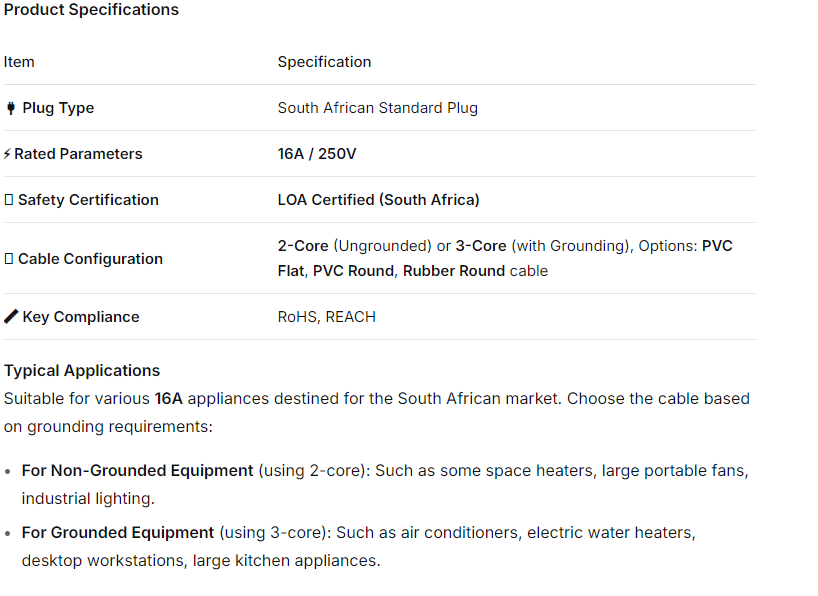The height and width of the screenshot is (596, 818).
Task: Click the Specification column header
Action: [324, 62]
